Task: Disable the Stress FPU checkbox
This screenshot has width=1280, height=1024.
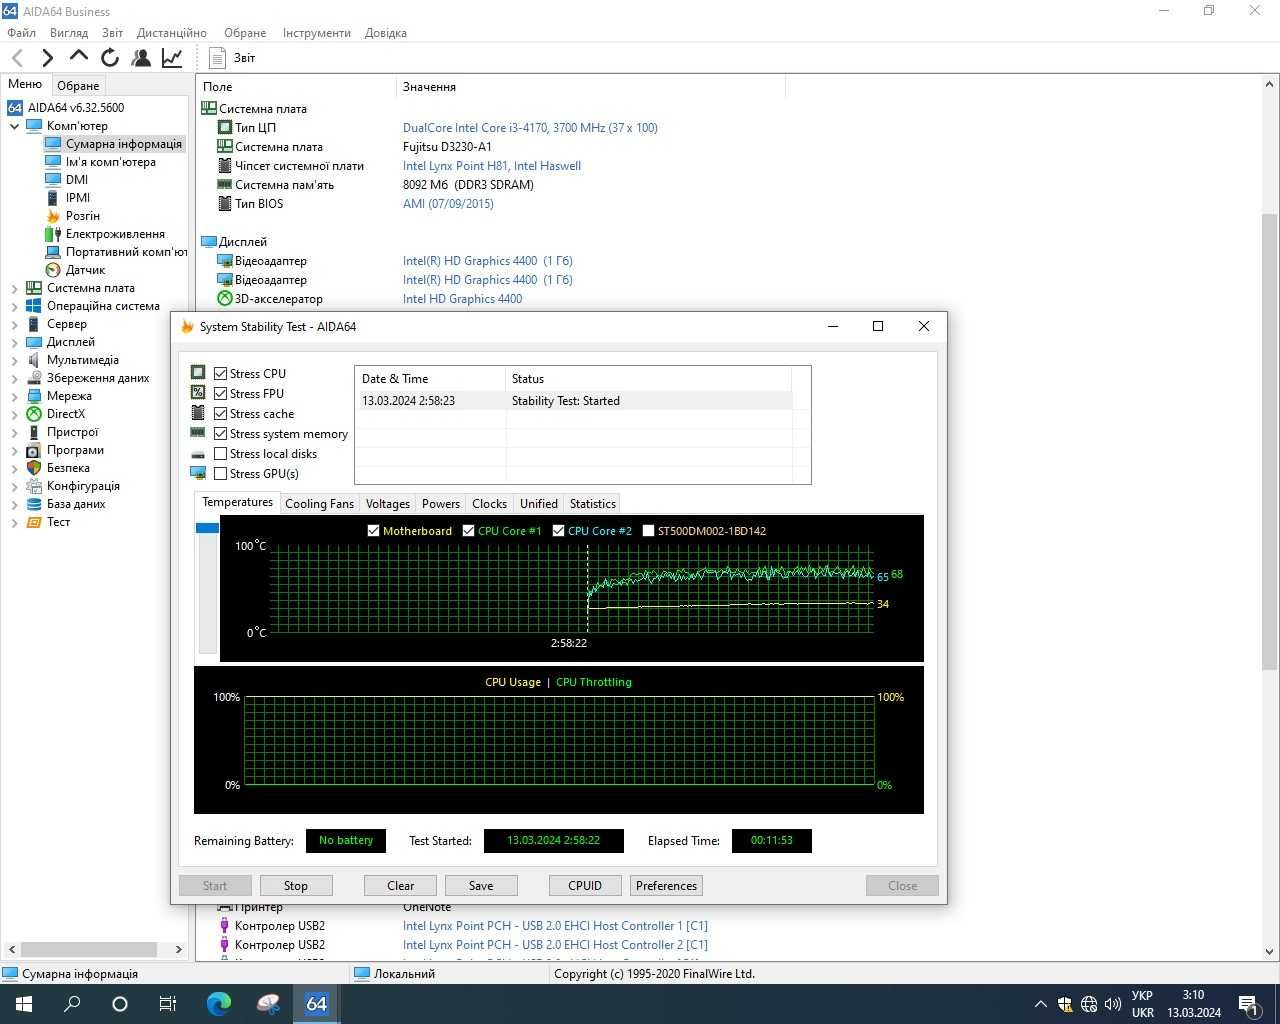Action: (x=221, y=394)
